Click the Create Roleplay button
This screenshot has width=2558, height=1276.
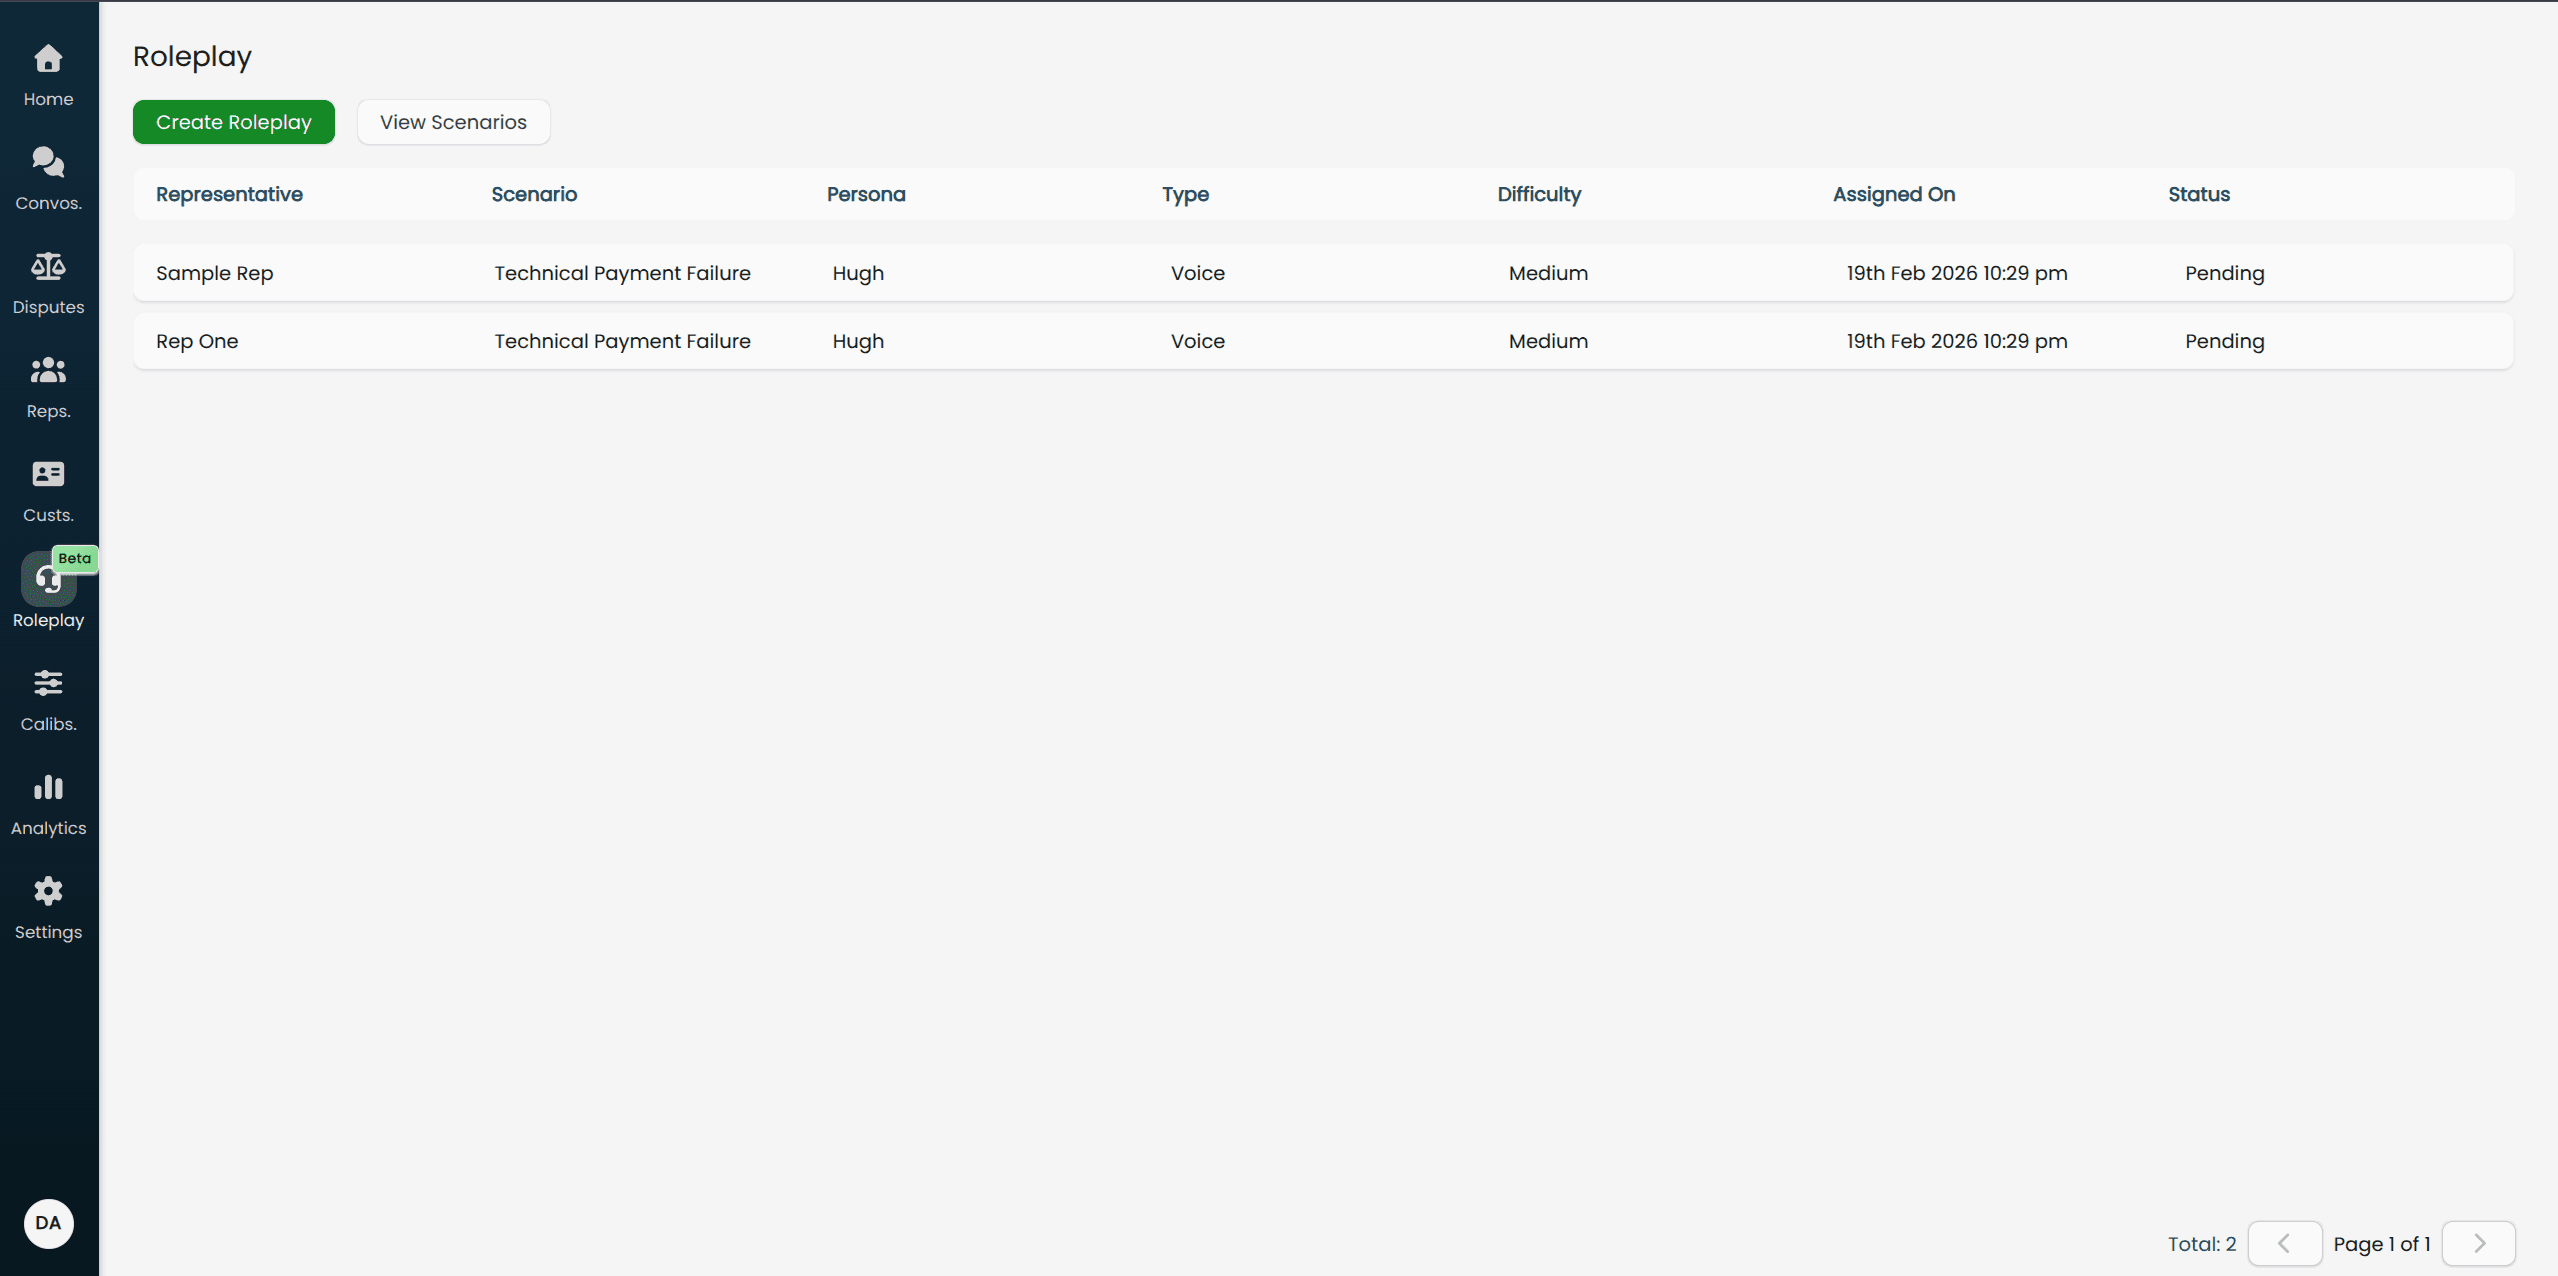233,121
